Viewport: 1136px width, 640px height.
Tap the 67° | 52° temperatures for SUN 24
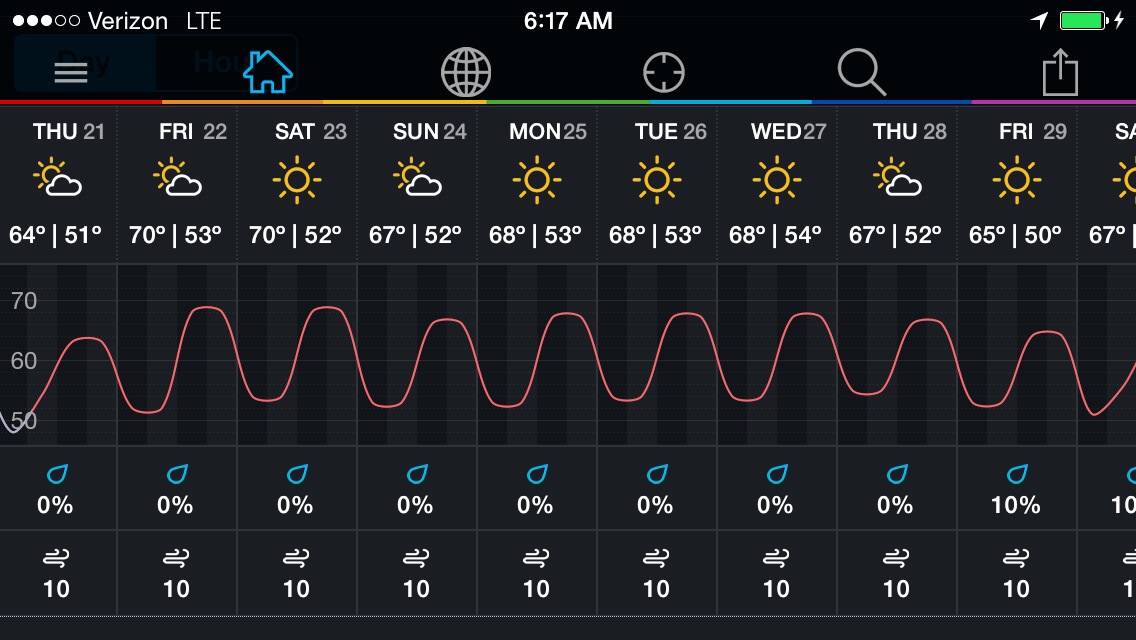(x=415, y=235)
